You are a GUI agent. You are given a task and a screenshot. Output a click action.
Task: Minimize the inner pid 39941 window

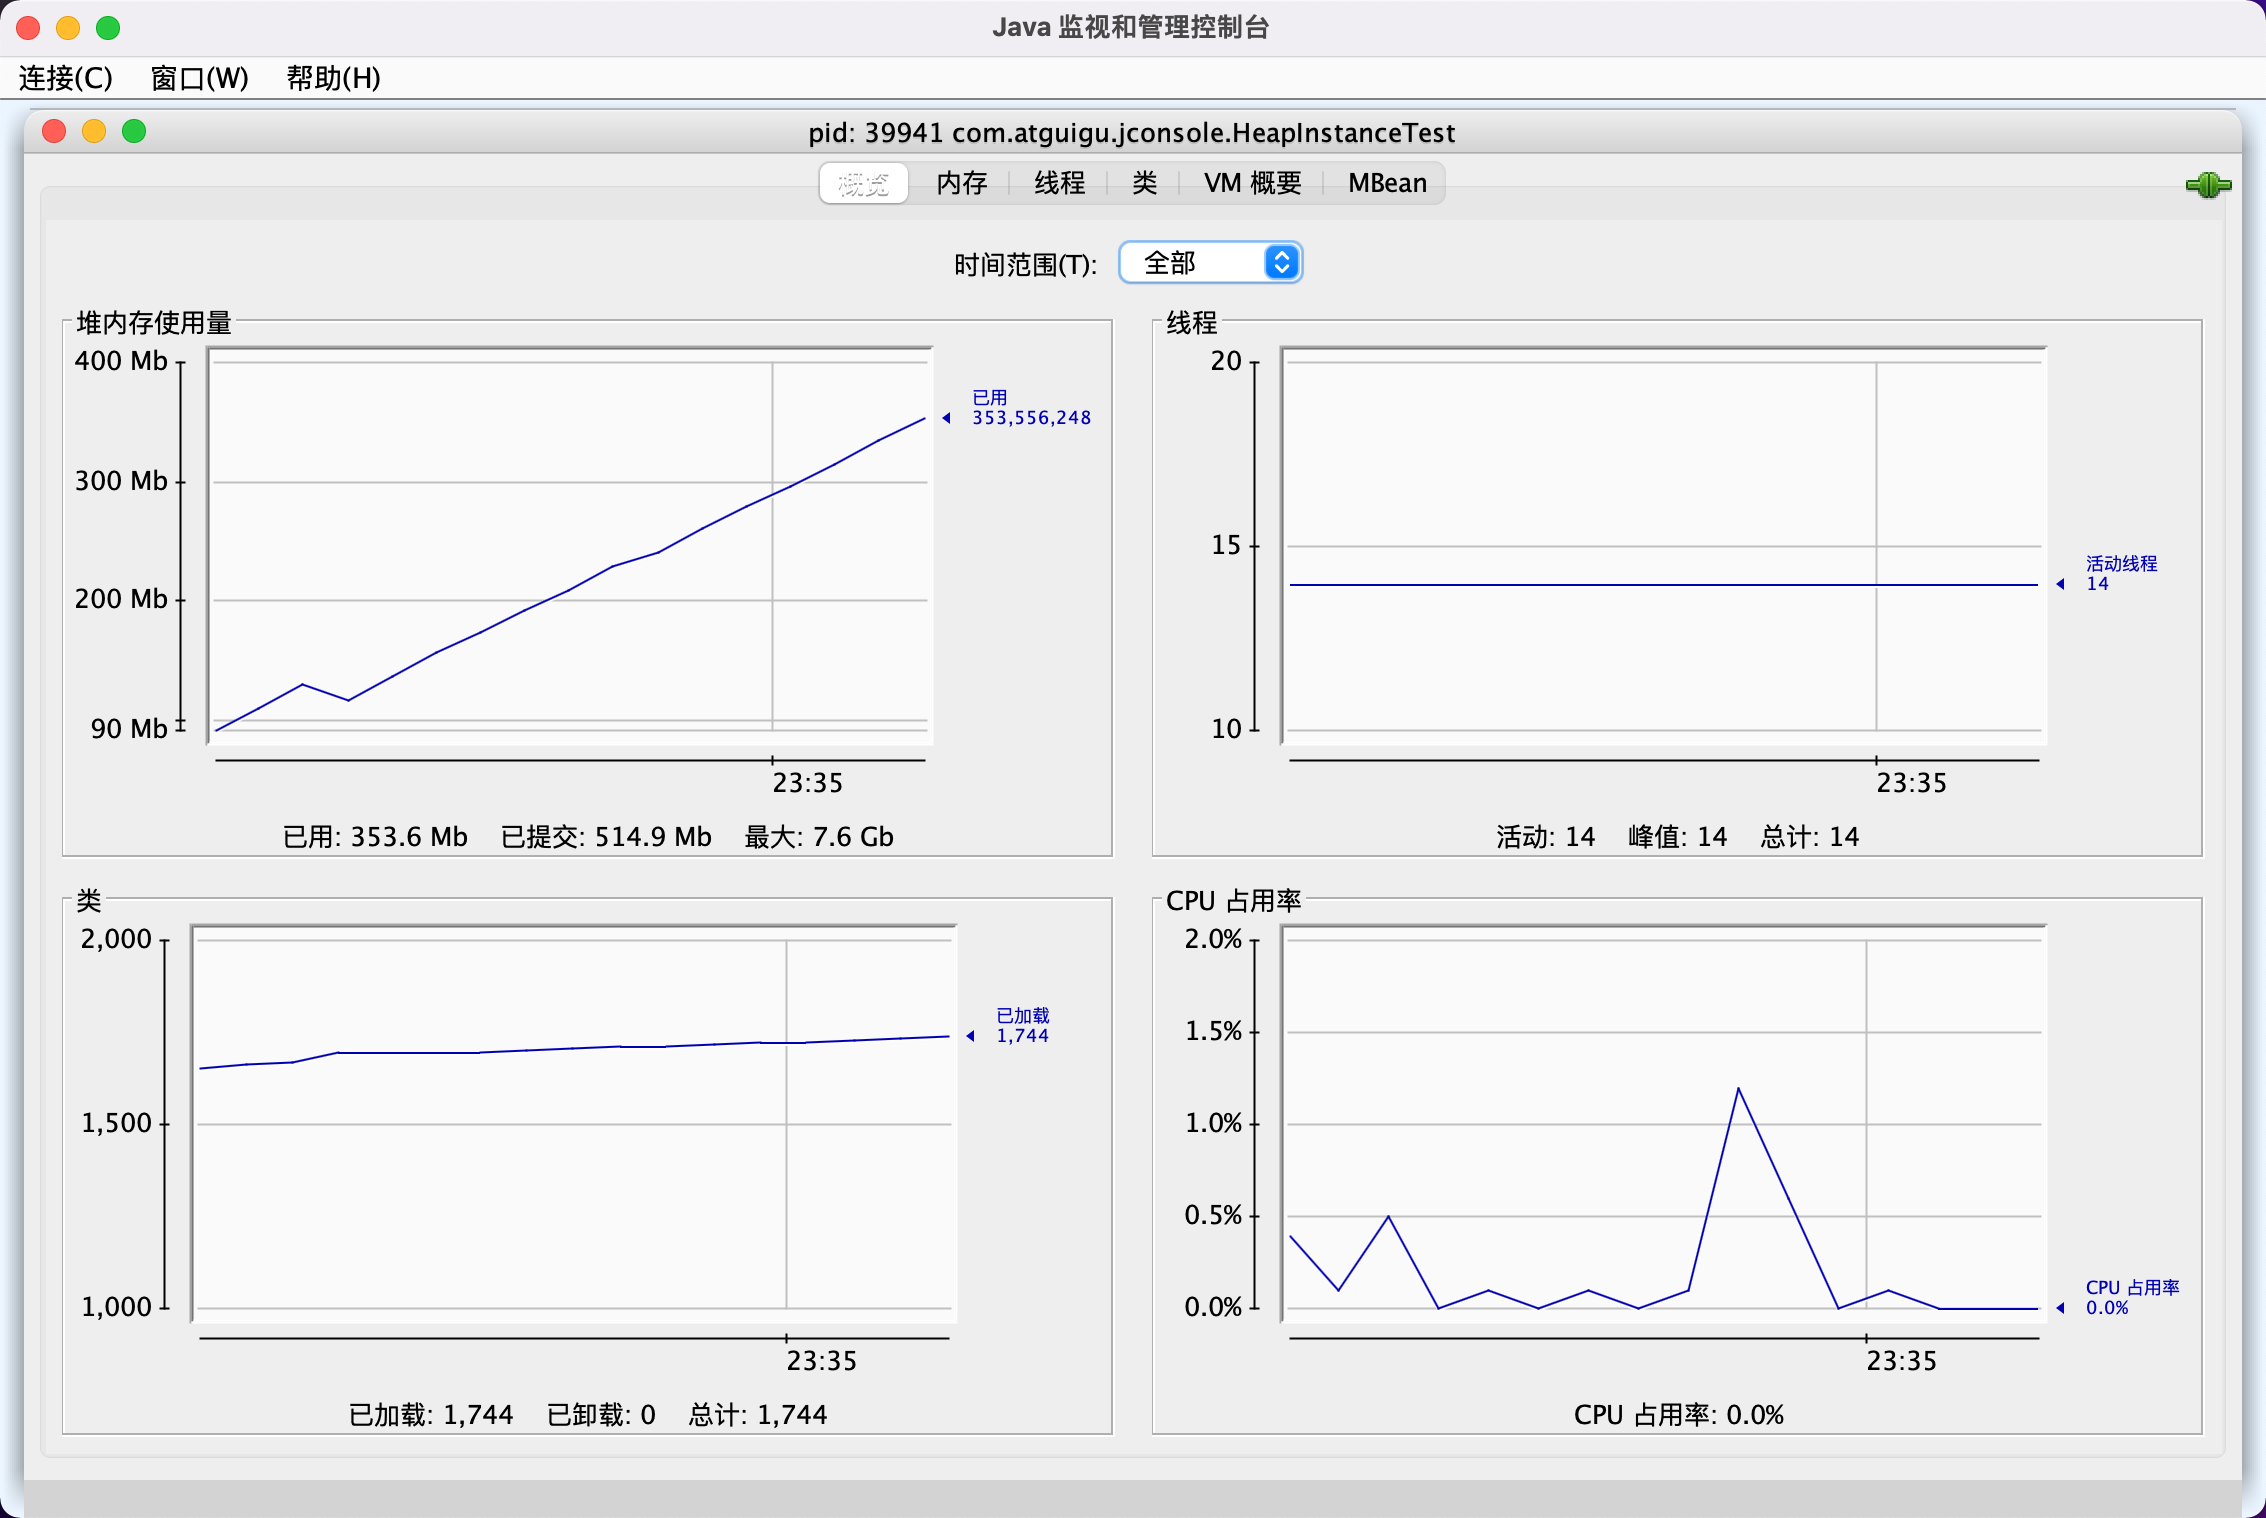coord(94,132)
